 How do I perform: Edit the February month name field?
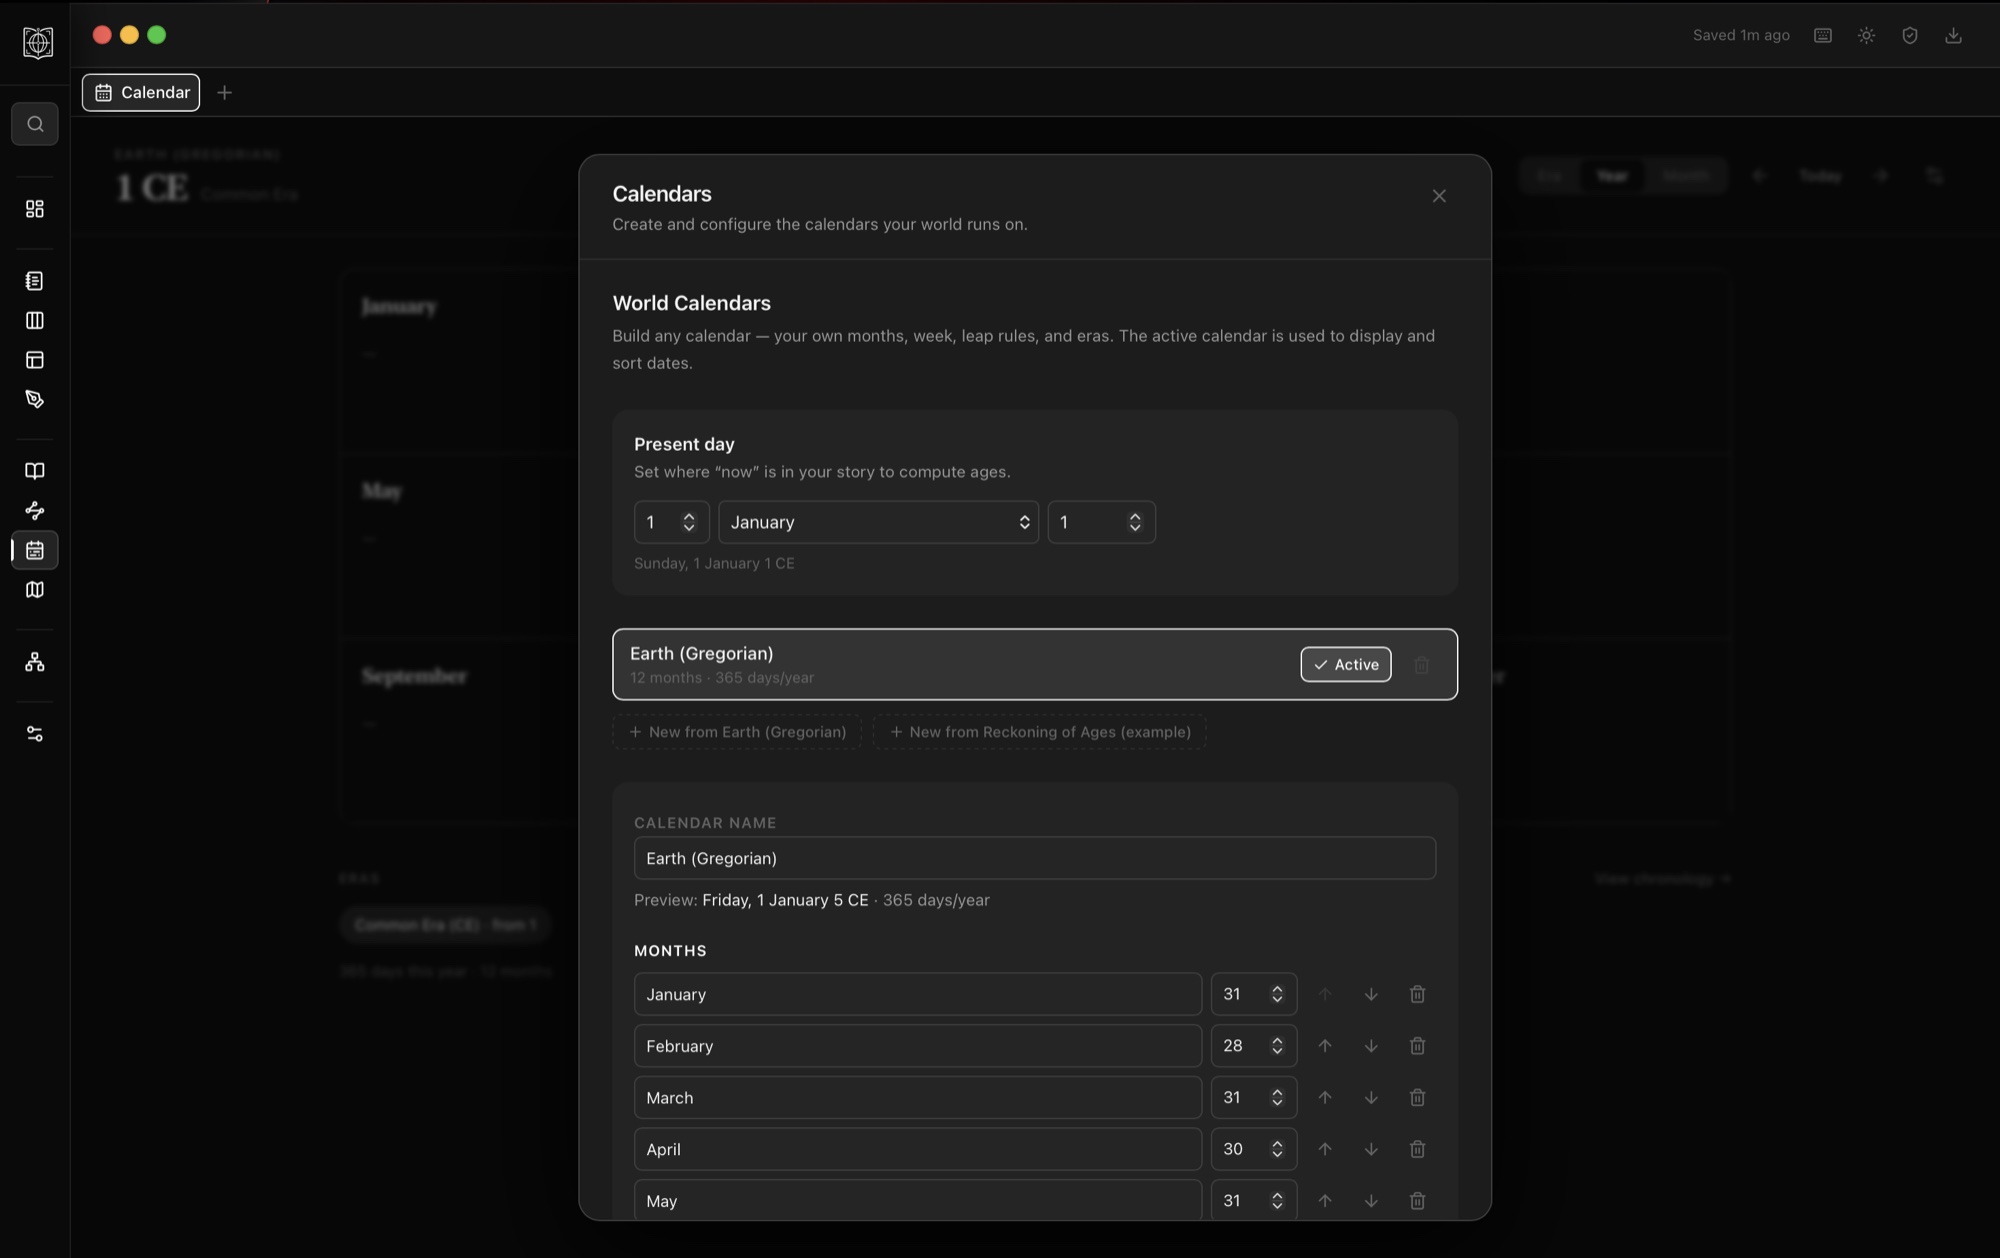pyautogui.click(x=918, y=1046)
